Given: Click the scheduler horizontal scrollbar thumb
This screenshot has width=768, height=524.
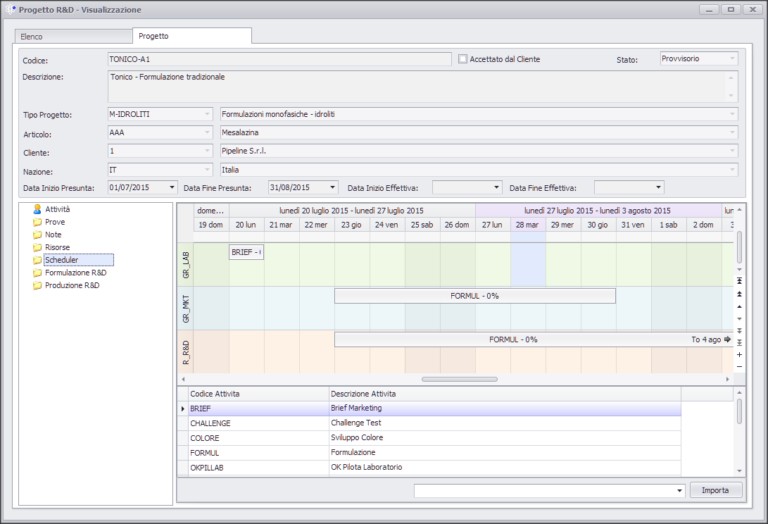Looking at the screenshot, I should click(x=459, y=379).
